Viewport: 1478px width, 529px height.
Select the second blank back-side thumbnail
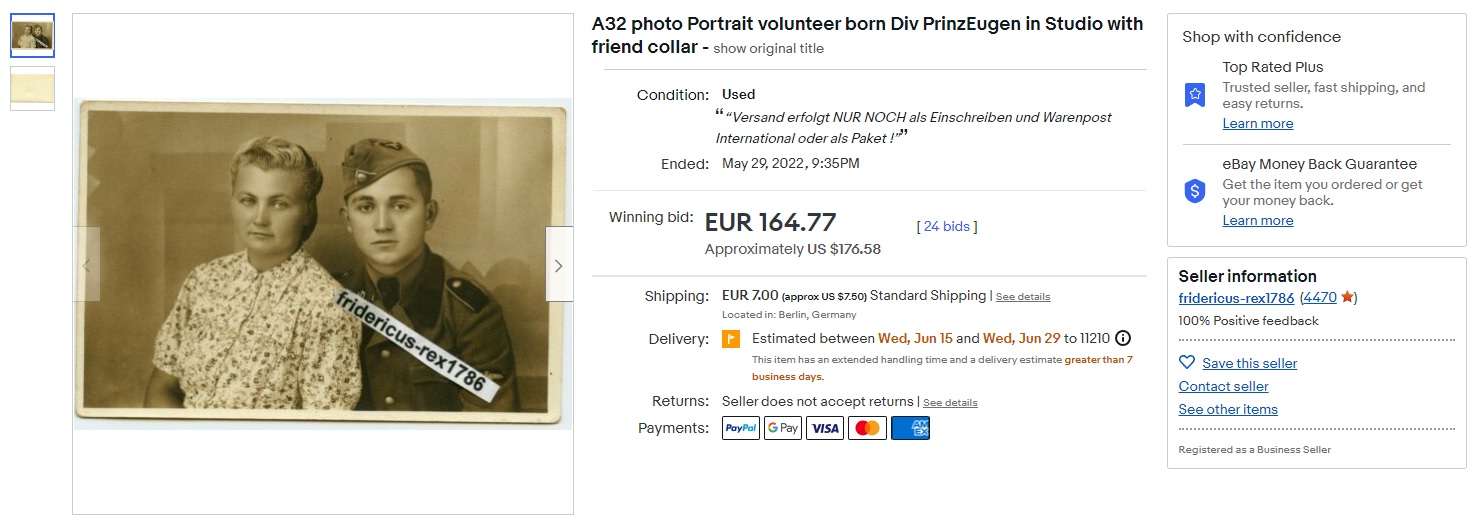pos(33,88)
